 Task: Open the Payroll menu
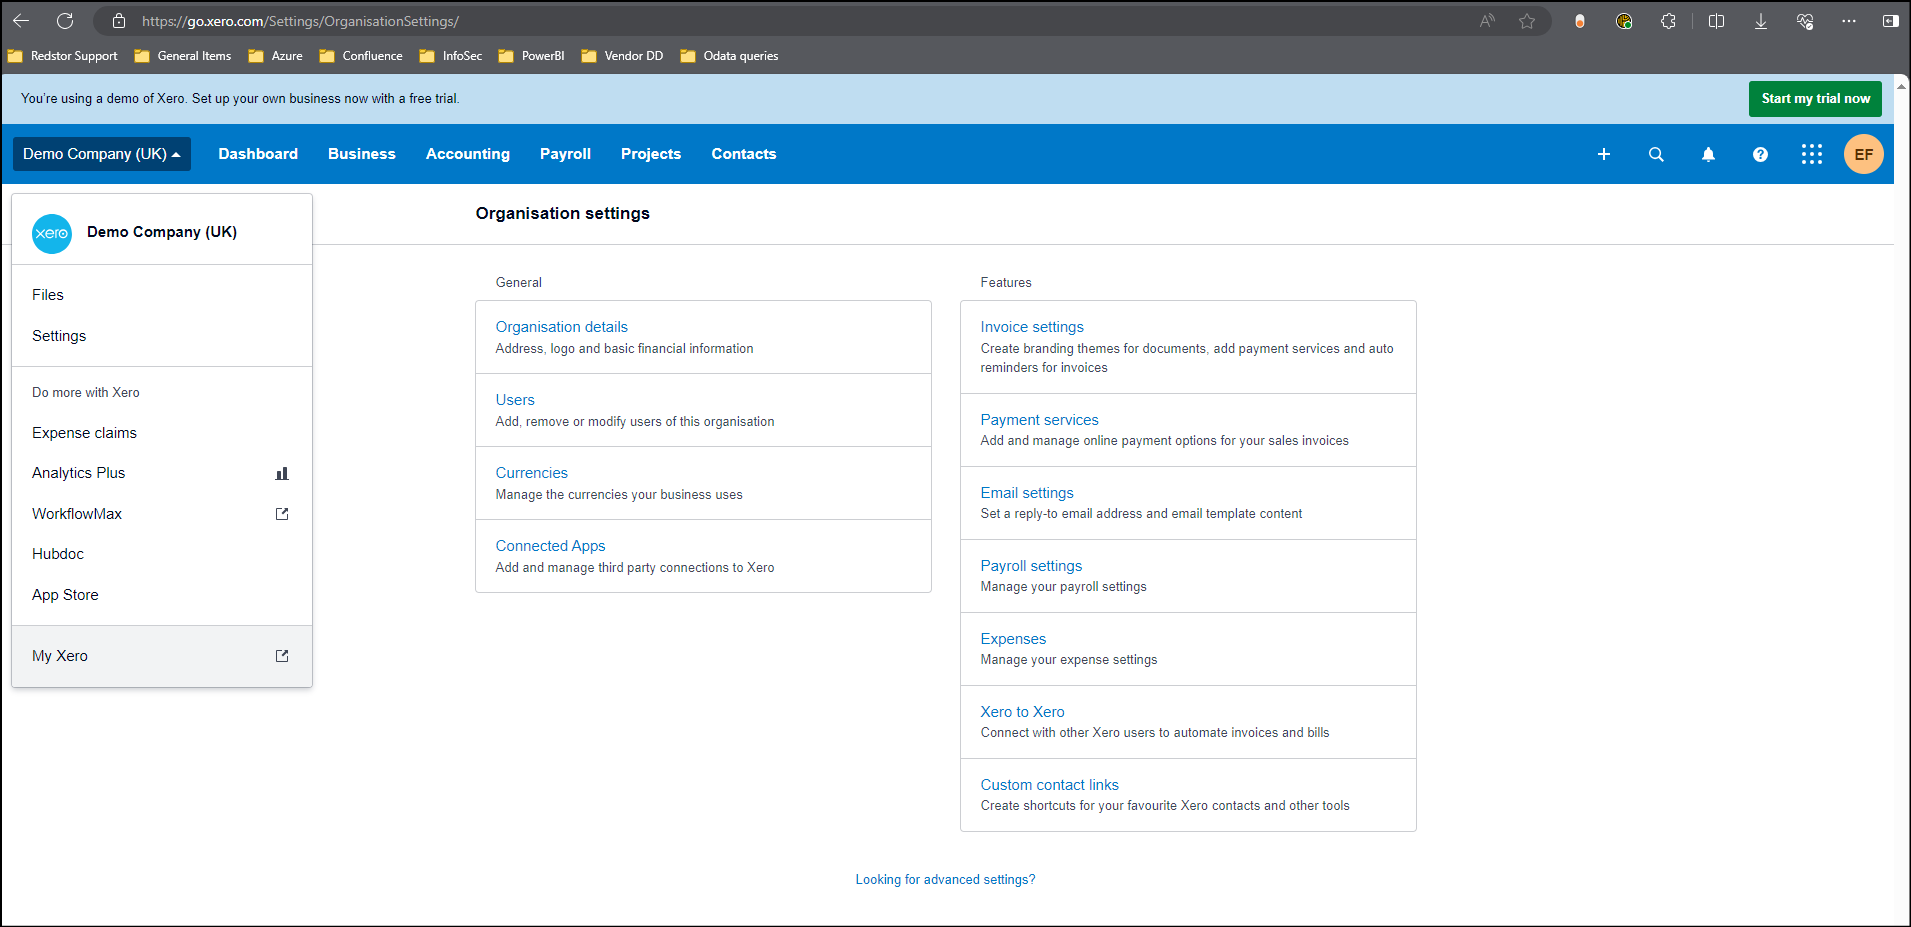click(x=565, y=154)
